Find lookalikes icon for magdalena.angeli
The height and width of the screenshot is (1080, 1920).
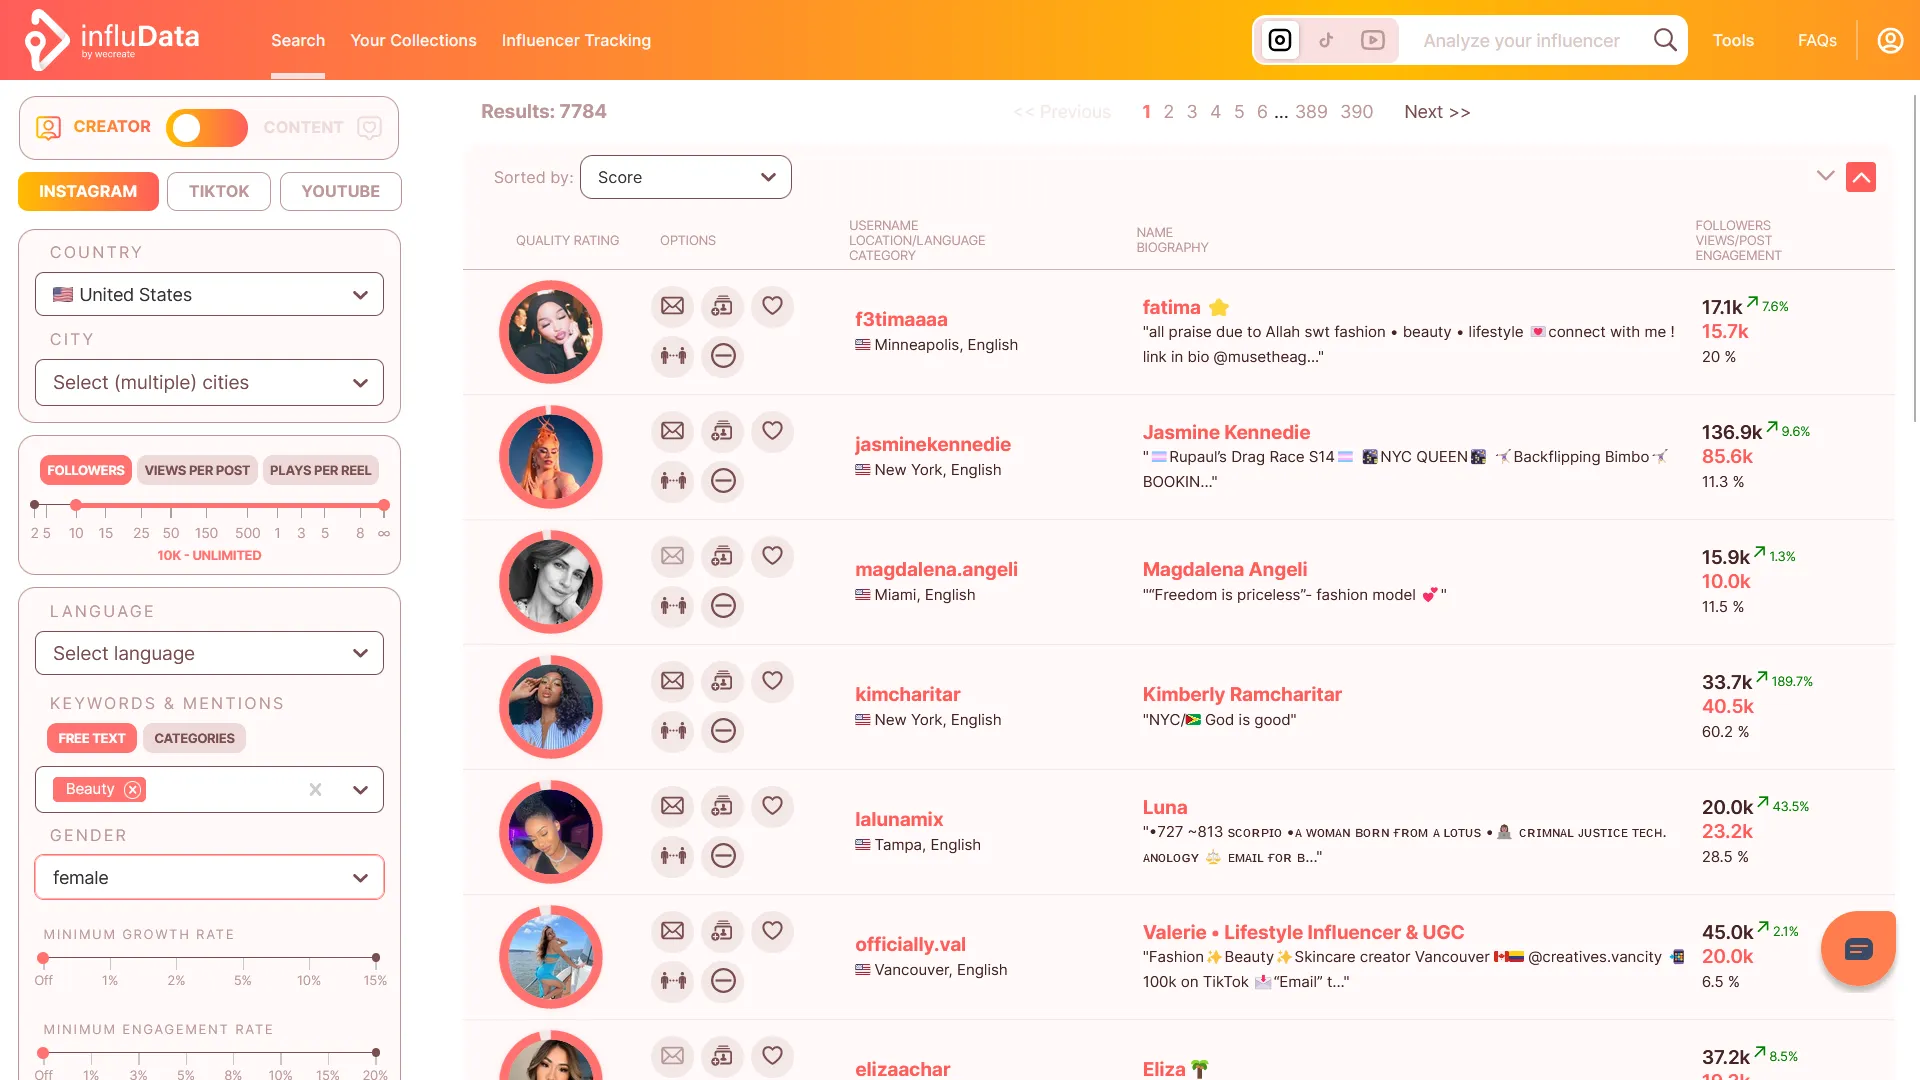pyautogui.click(x=673, y=606)
